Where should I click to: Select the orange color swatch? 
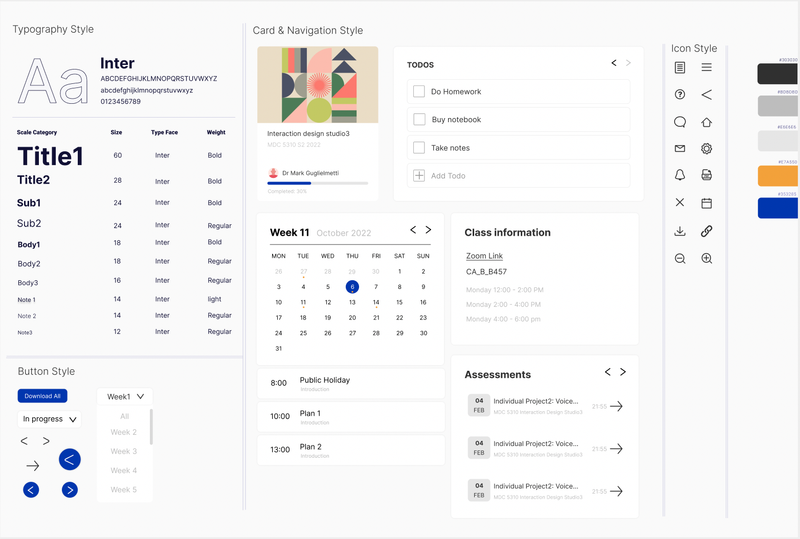coord(778,176)
